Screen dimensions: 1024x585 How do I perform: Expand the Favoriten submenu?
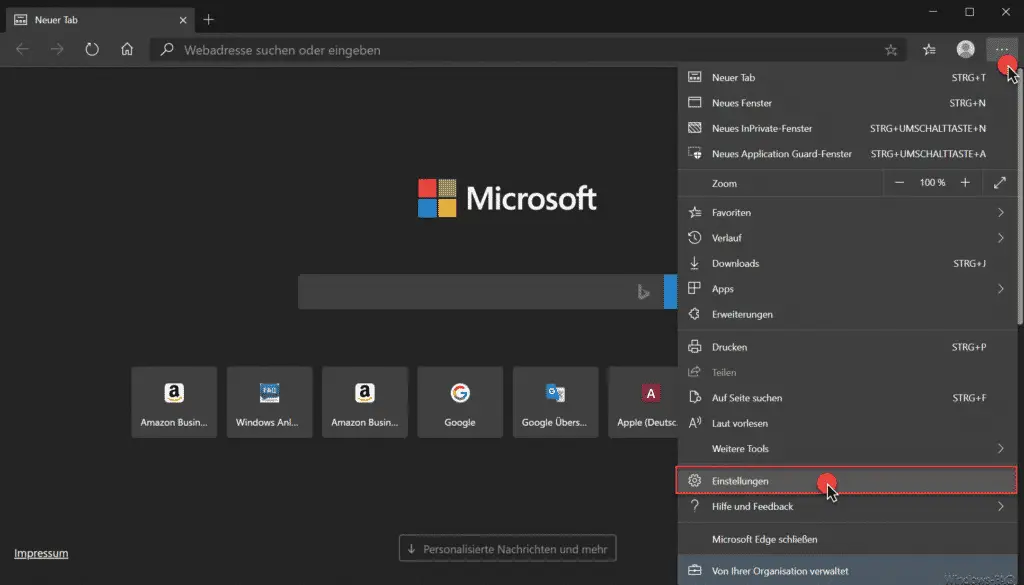[x=846, y=212]
